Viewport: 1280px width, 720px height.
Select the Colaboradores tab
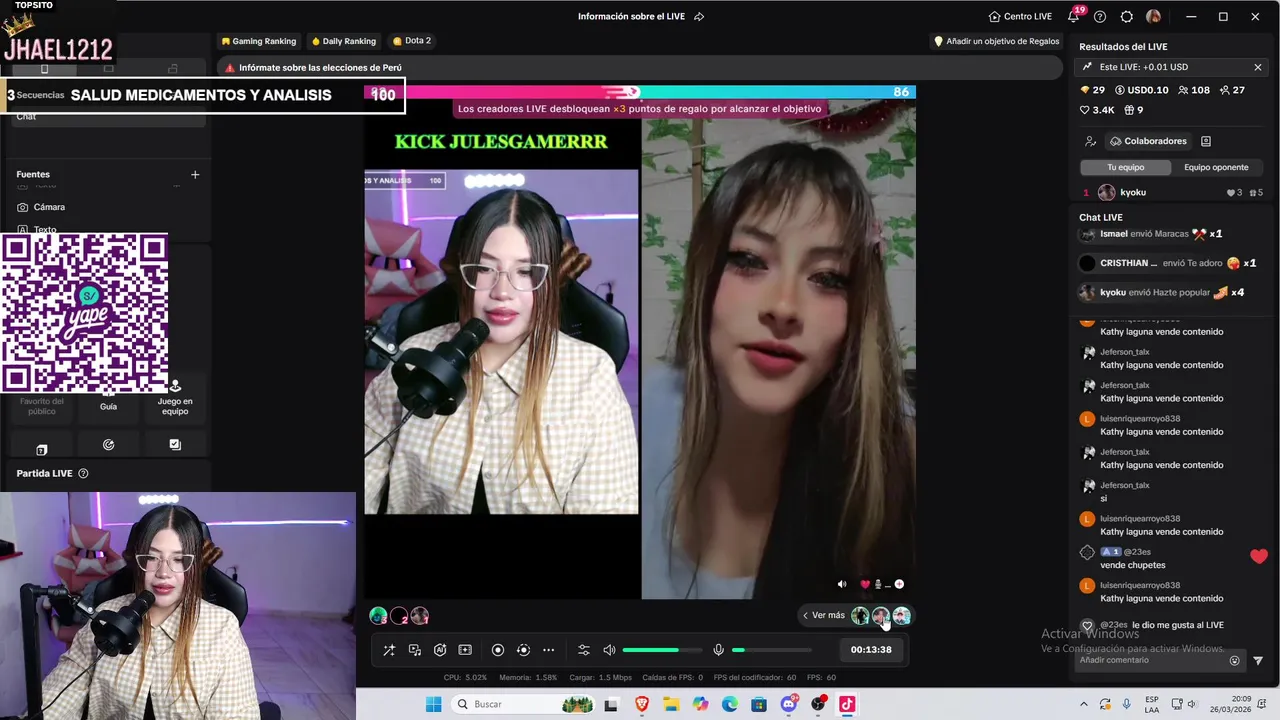pos(1147,141)
